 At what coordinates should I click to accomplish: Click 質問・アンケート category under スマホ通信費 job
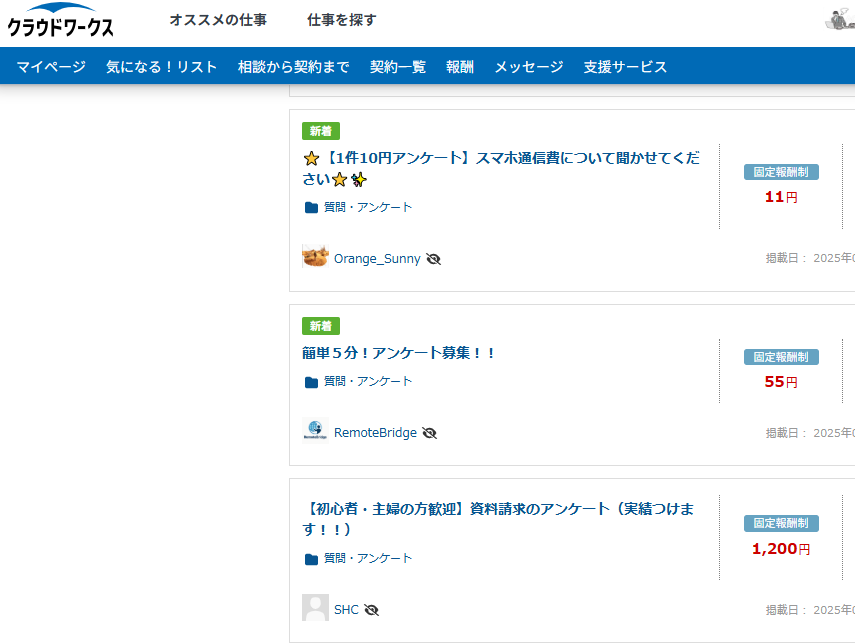(368, 207)
